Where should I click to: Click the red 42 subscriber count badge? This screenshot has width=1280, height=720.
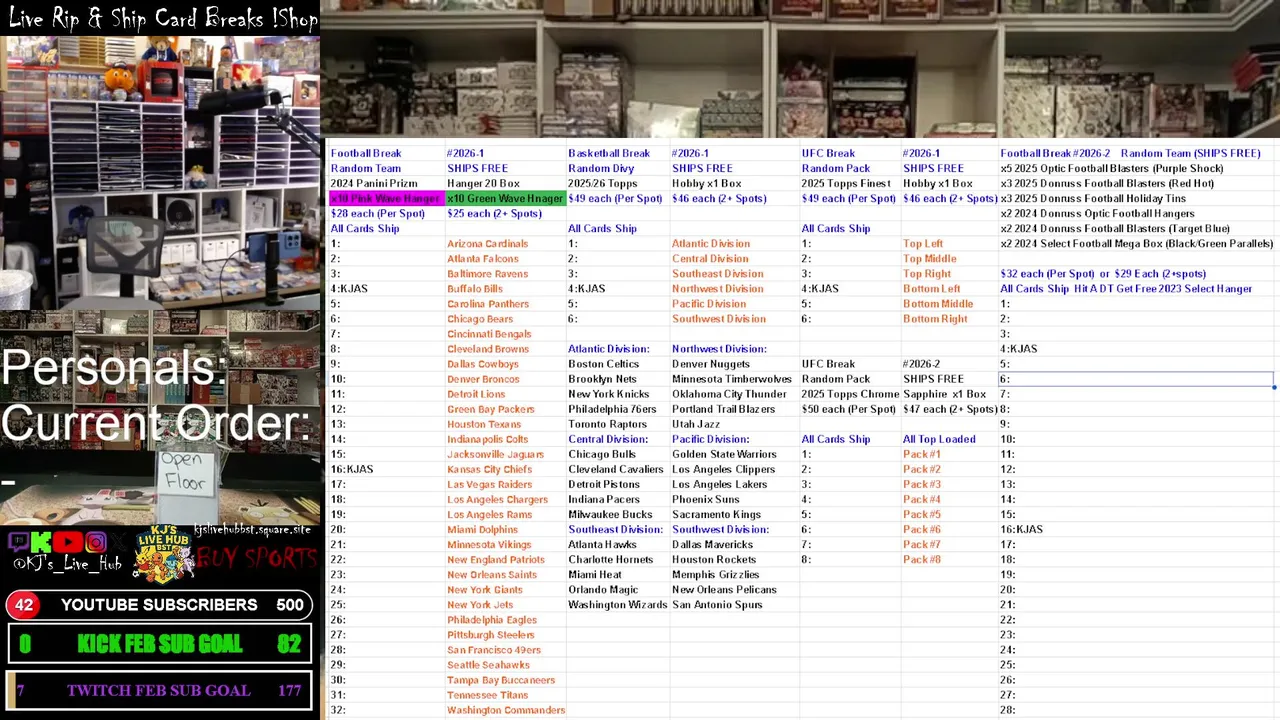(24, 605)
